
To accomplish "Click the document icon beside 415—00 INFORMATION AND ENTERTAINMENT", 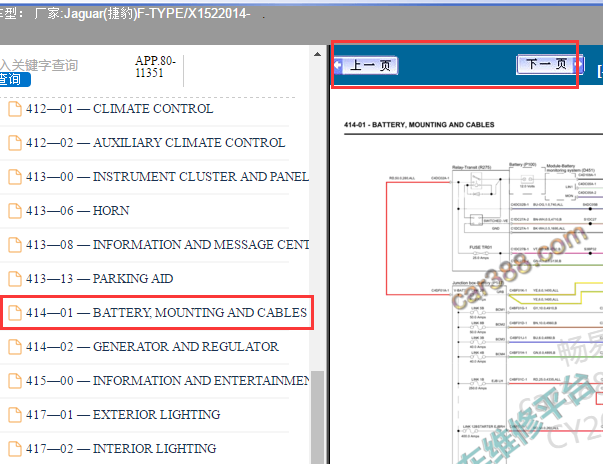I will pos(15,381).
